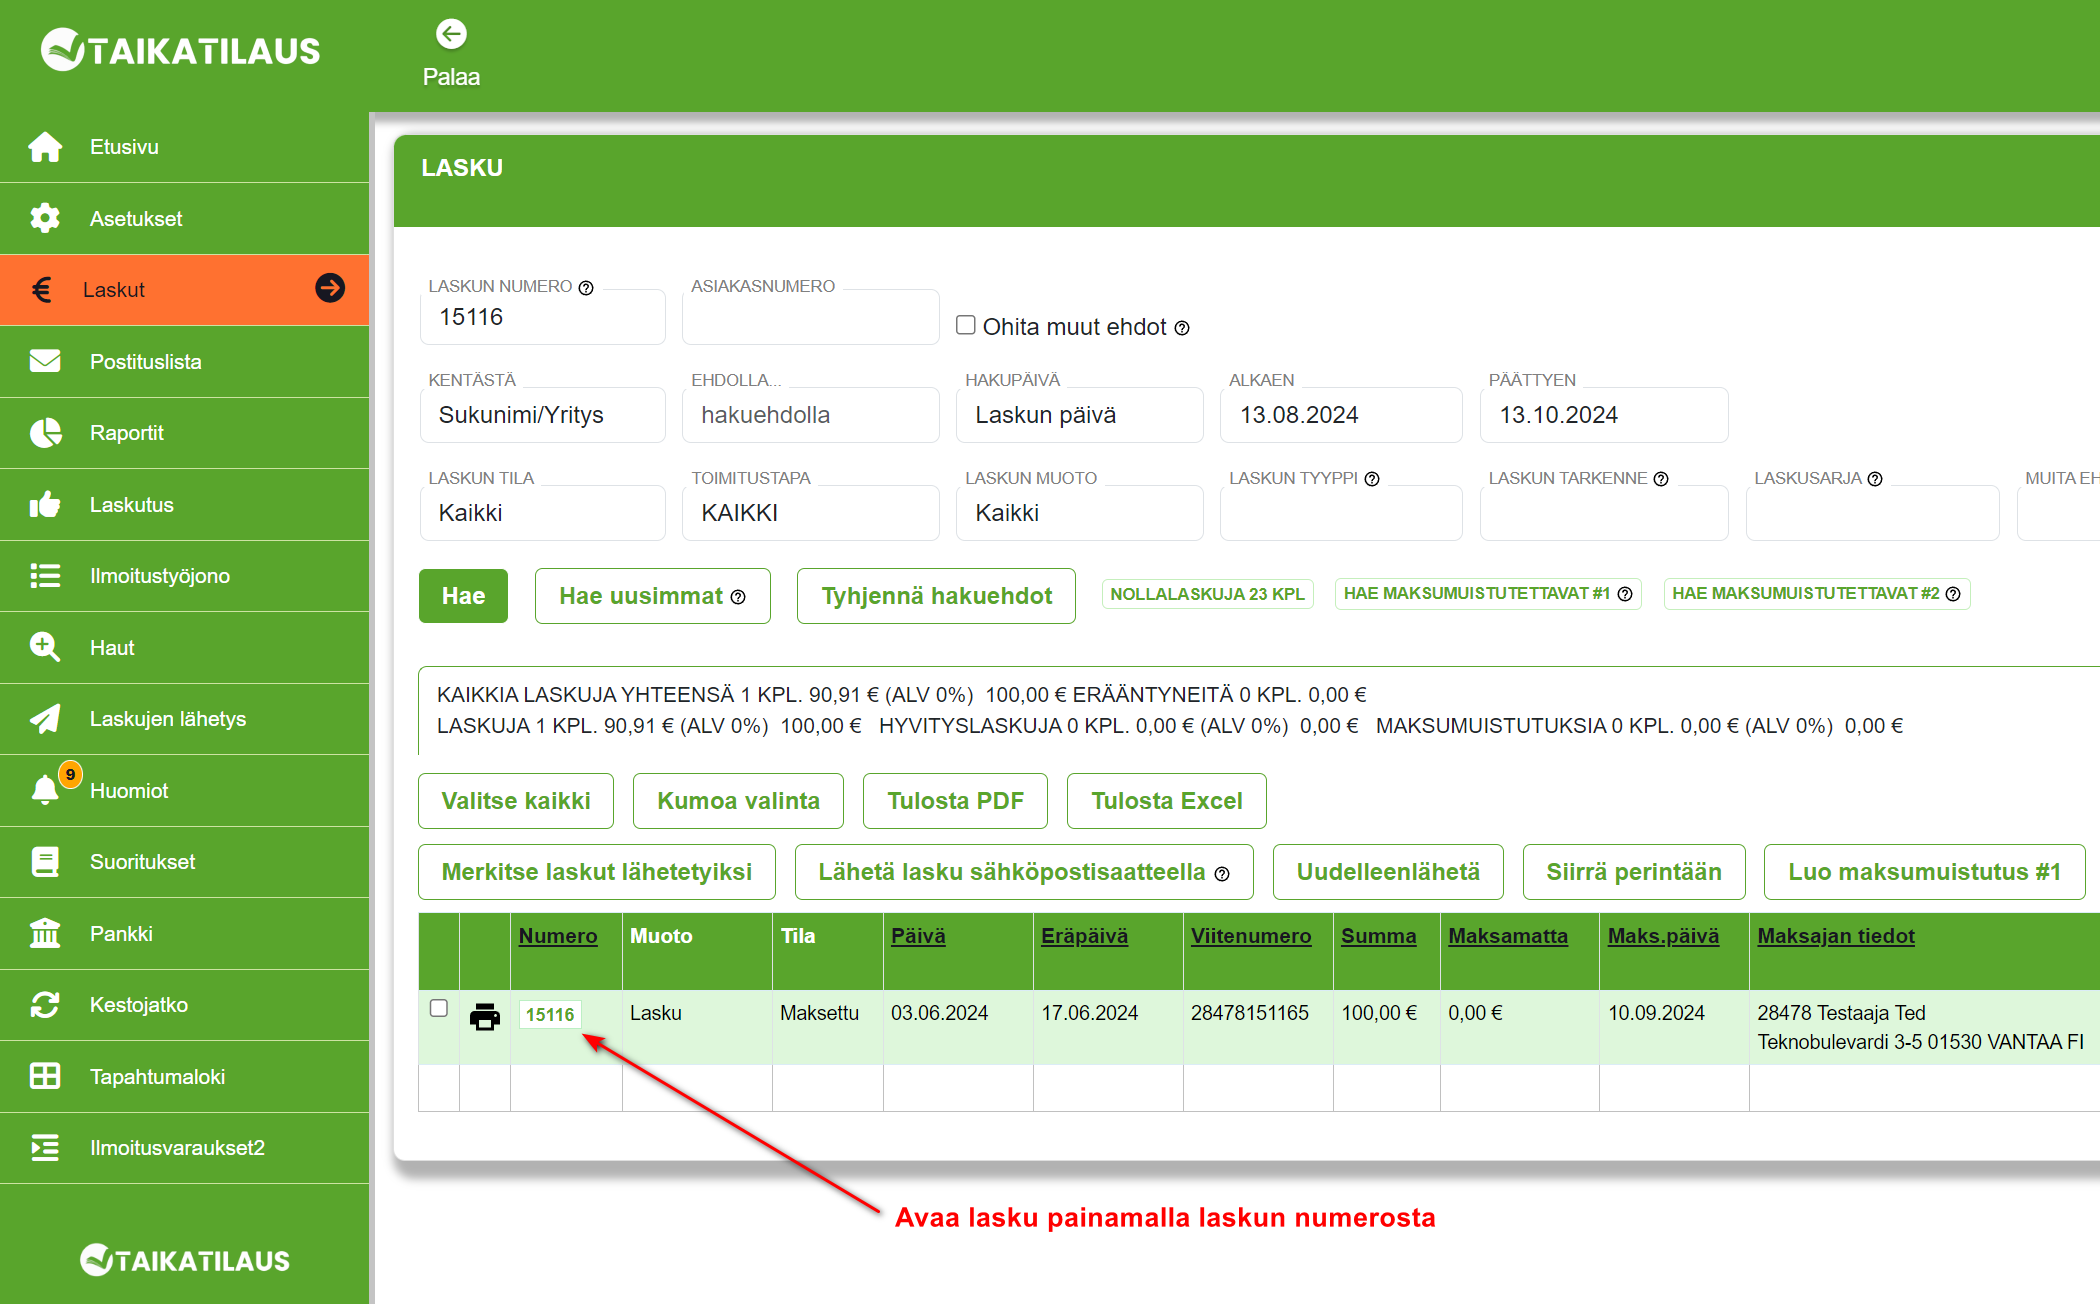Open Tapahtumaloki in the sidebar menu
The image size is (2100, 1304).
[x=184, y=1076]
